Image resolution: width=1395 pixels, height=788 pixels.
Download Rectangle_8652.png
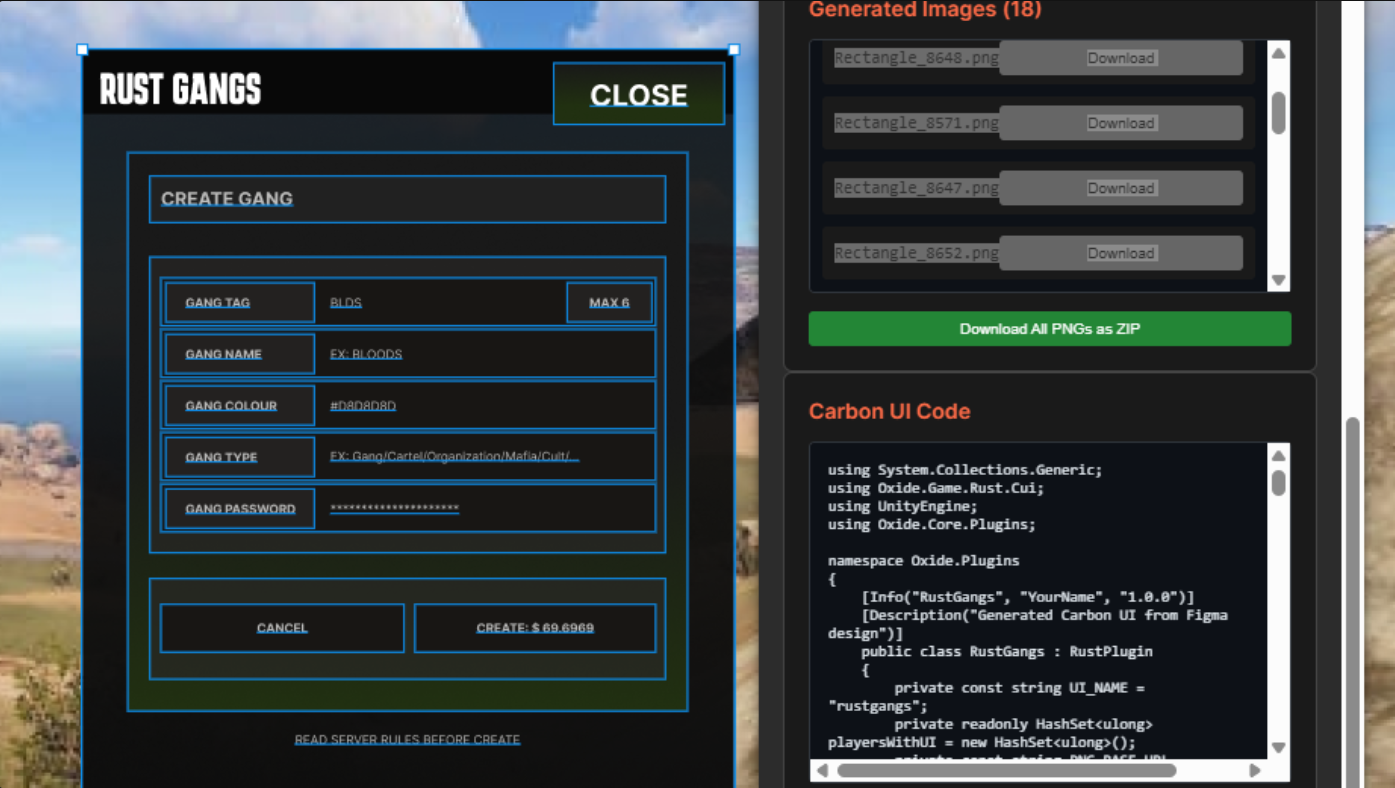click(1120, 253)
